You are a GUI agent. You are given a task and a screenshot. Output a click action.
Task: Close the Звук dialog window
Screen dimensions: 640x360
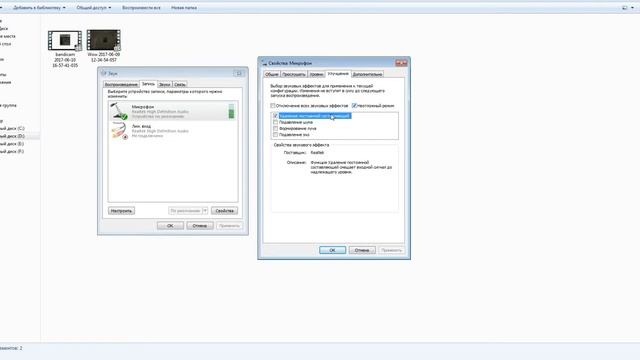(x=239, y=73)
